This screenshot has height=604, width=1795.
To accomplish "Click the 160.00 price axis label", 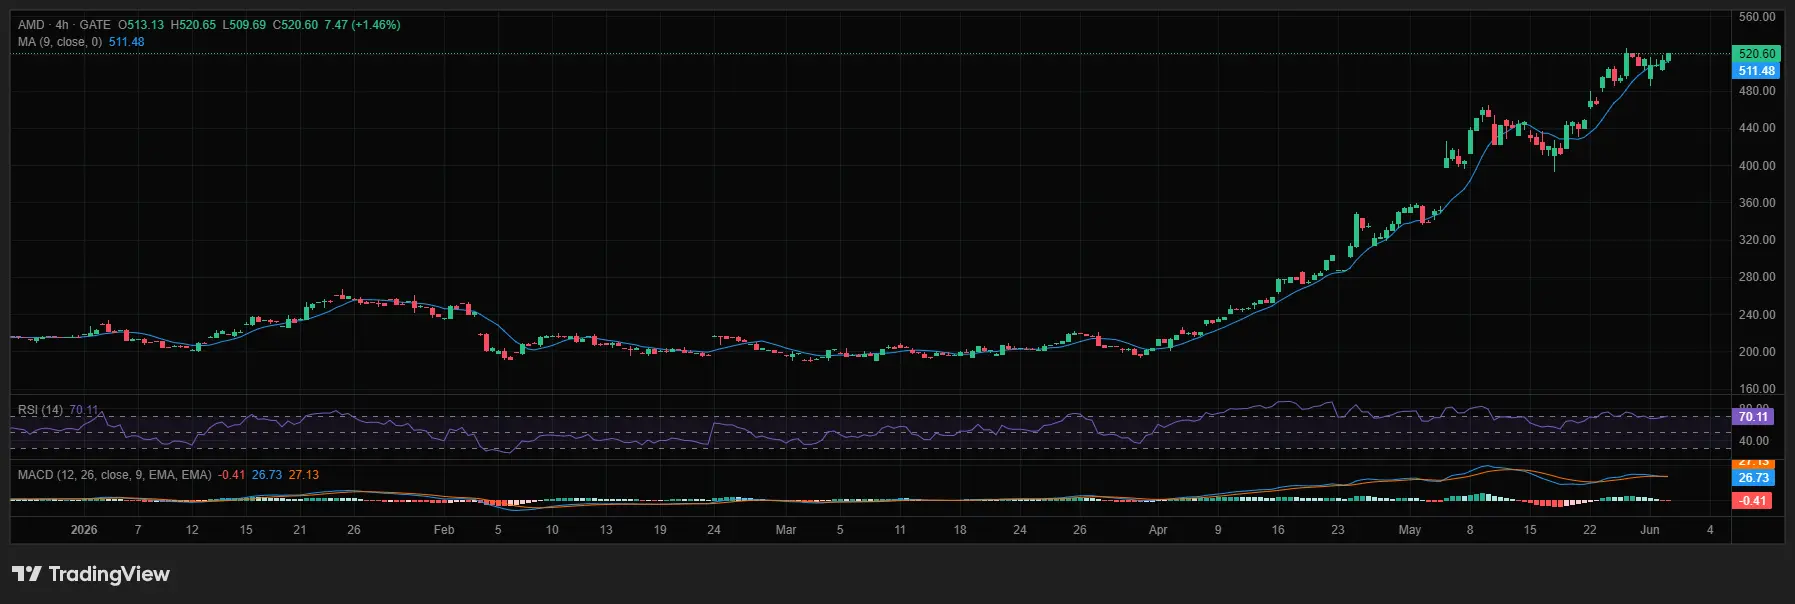I will 1757,389.
